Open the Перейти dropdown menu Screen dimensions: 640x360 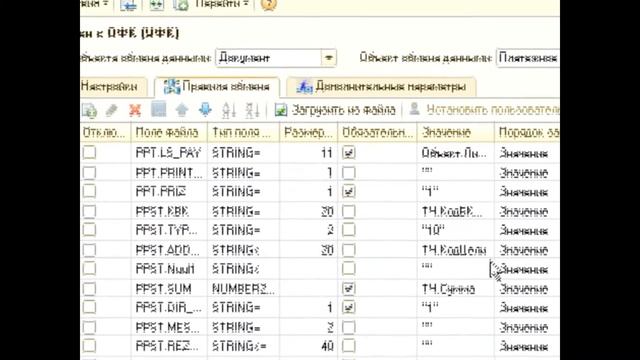[222, 4]
